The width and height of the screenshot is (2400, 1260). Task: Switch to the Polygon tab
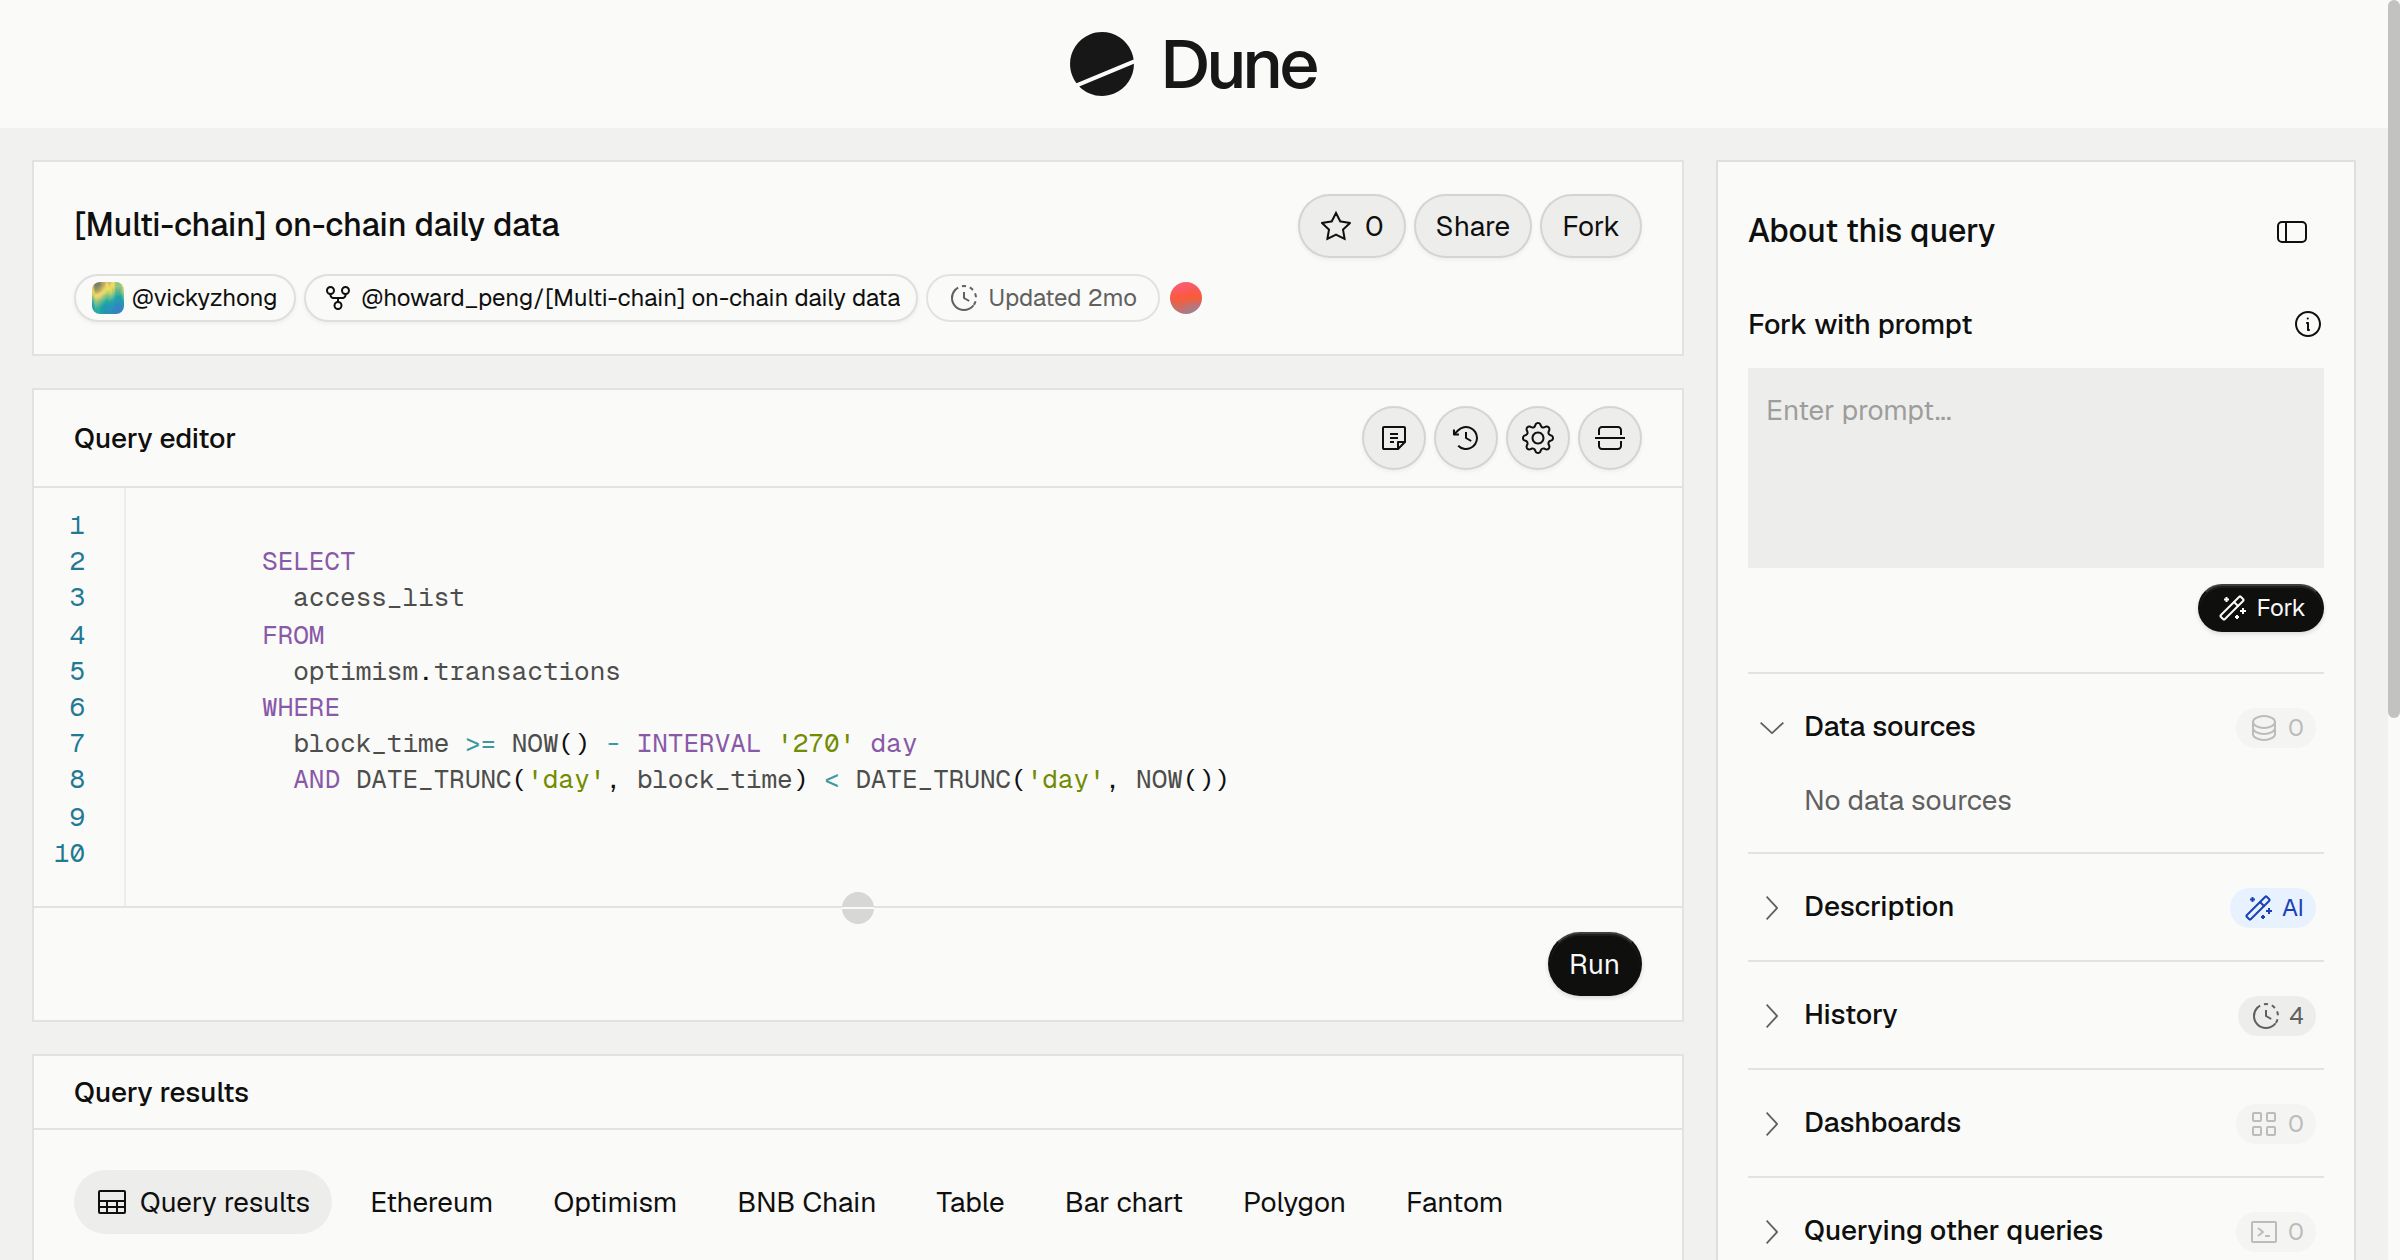(1294, 1202)
